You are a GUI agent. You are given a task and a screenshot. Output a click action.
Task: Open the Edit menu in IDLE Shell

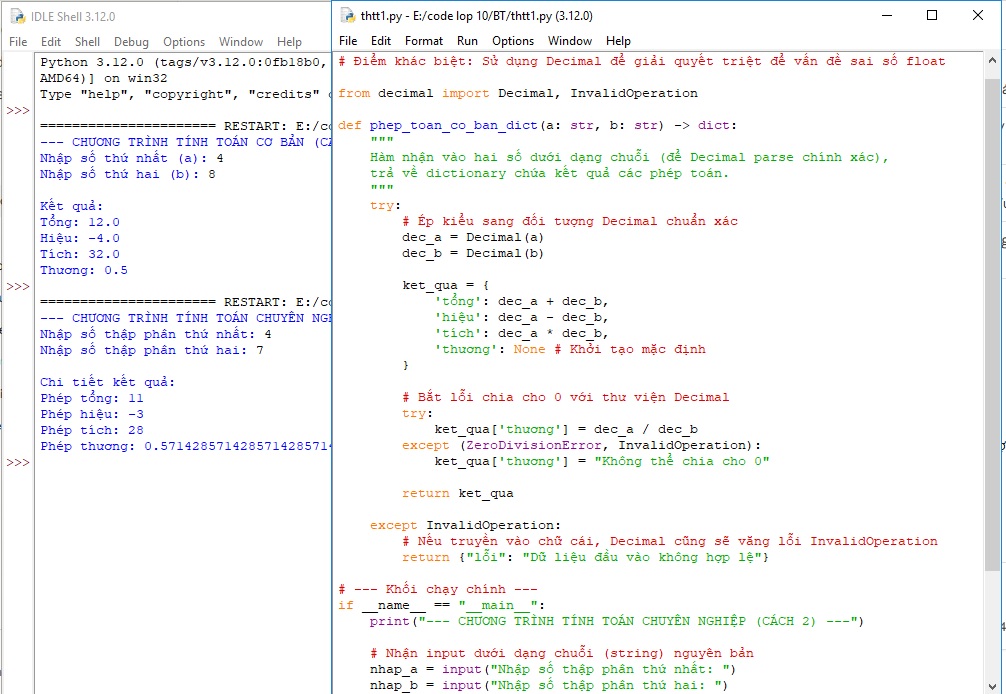(50, 41)
